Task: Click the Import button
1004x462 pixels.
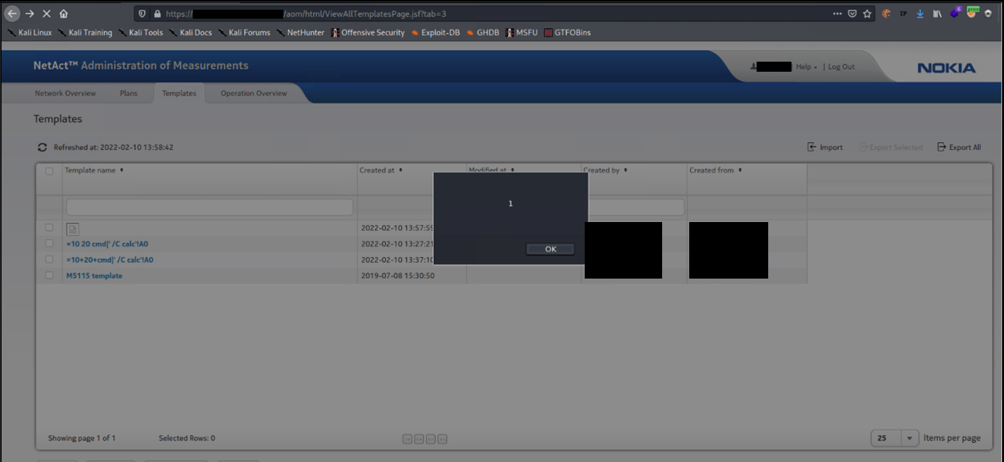Action: click(825, 147)
